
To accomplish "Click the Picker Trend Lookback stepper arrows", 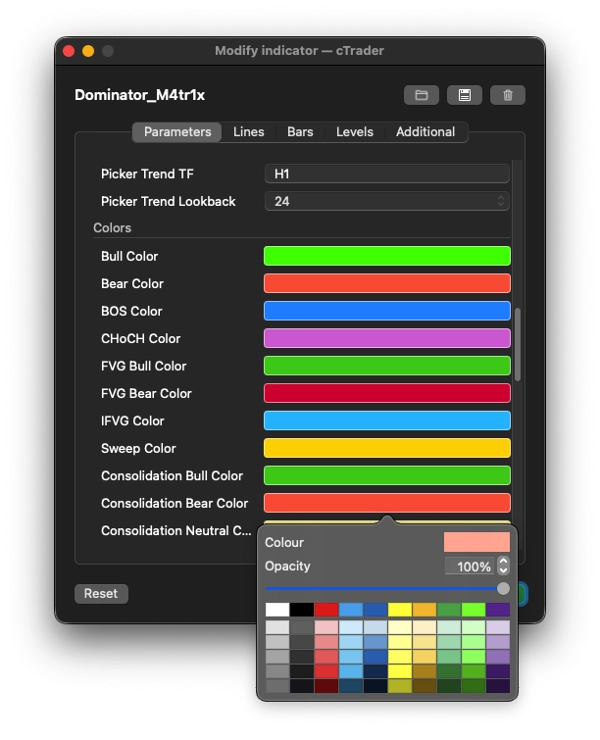I will (x=500, y=202).
